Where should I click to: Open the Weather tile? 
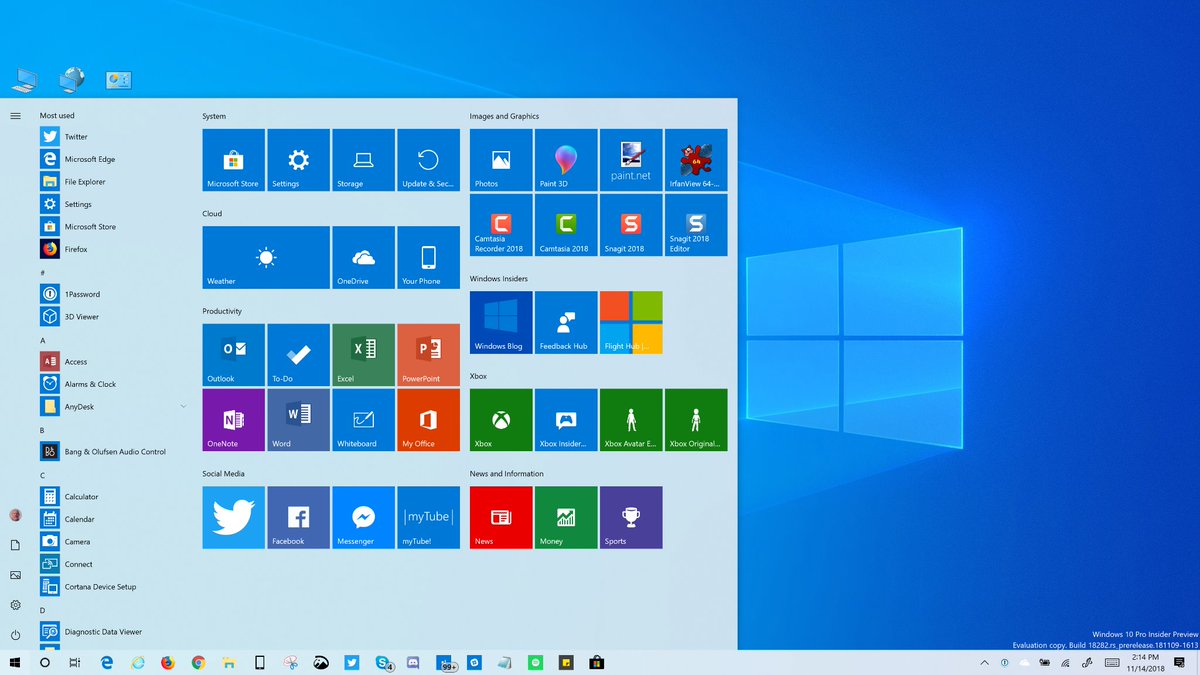[266, 257]
